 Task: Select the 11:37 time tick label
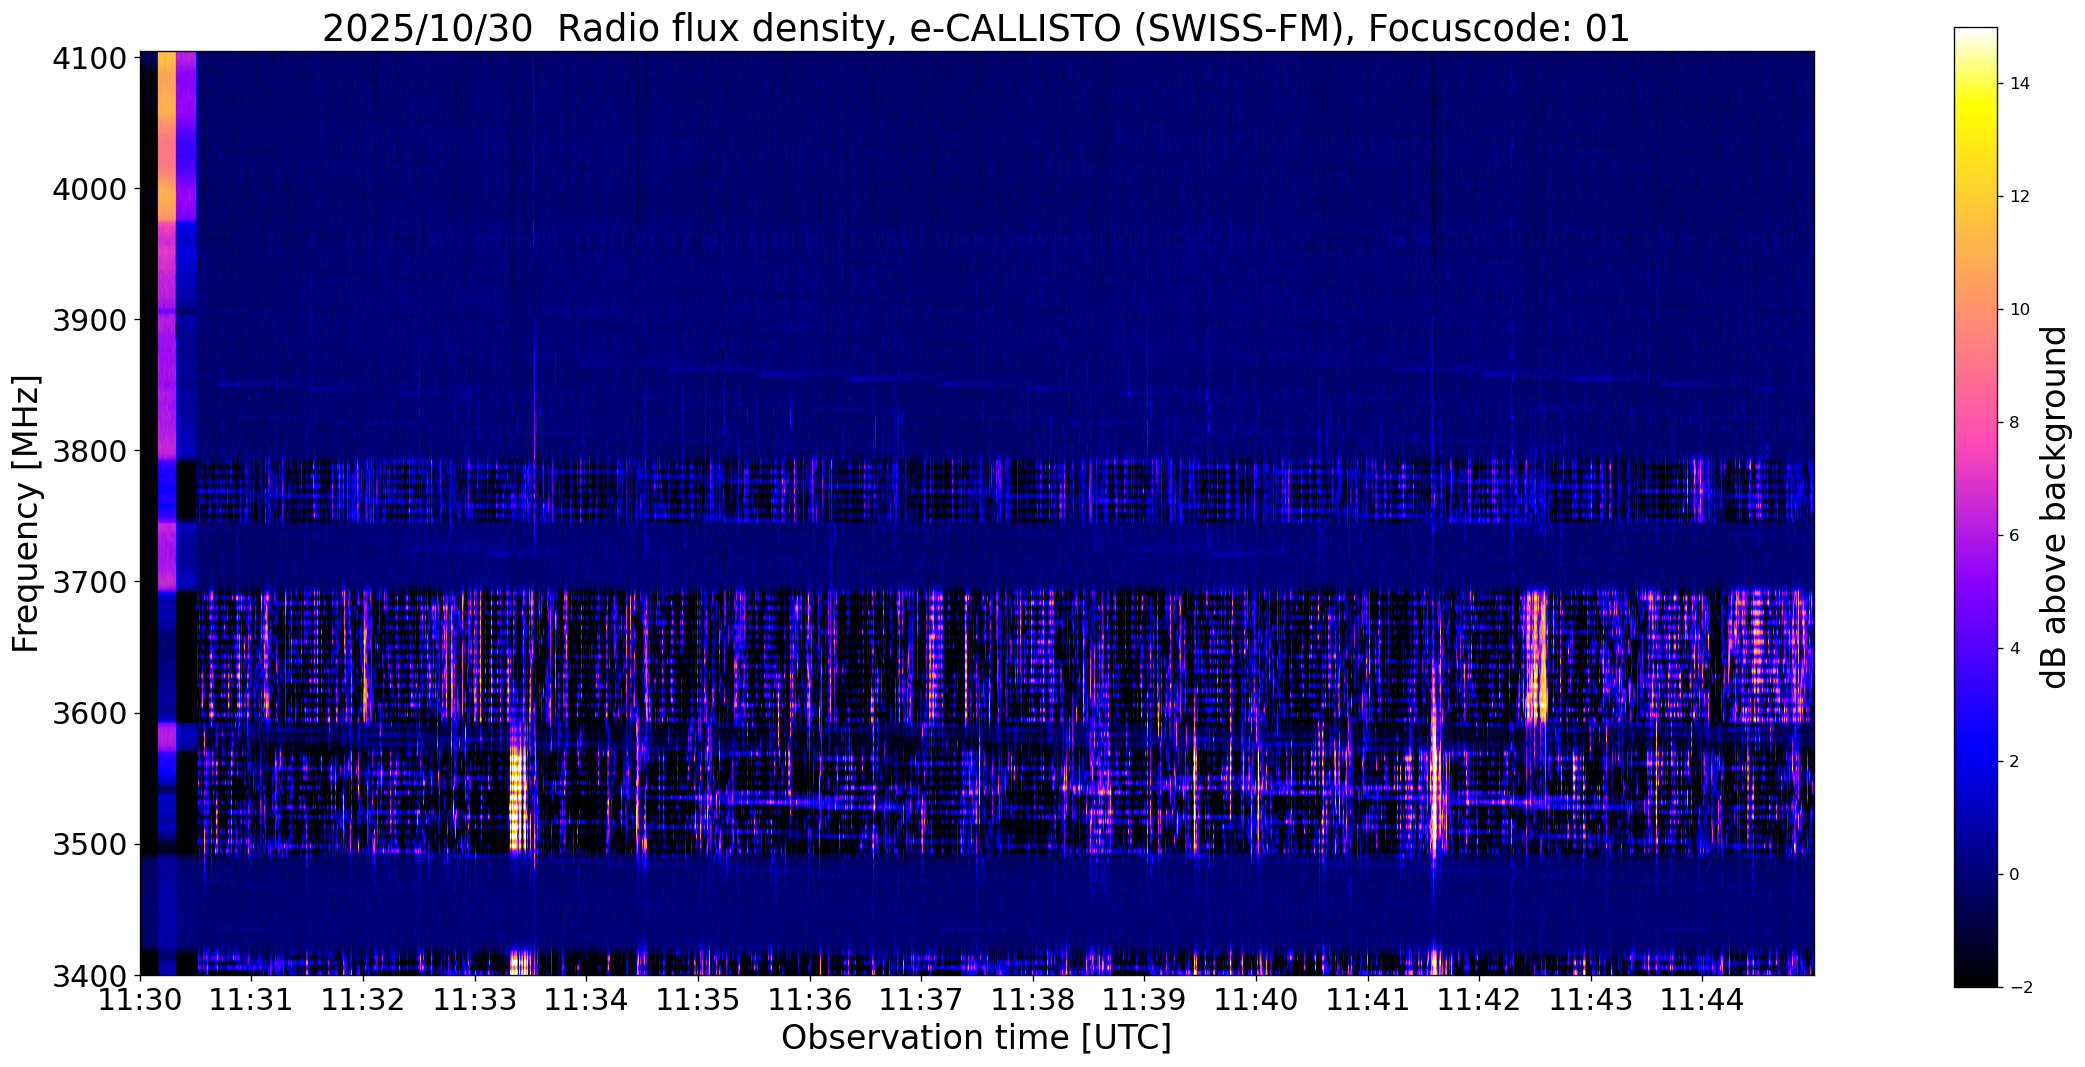coord(922,1000)
